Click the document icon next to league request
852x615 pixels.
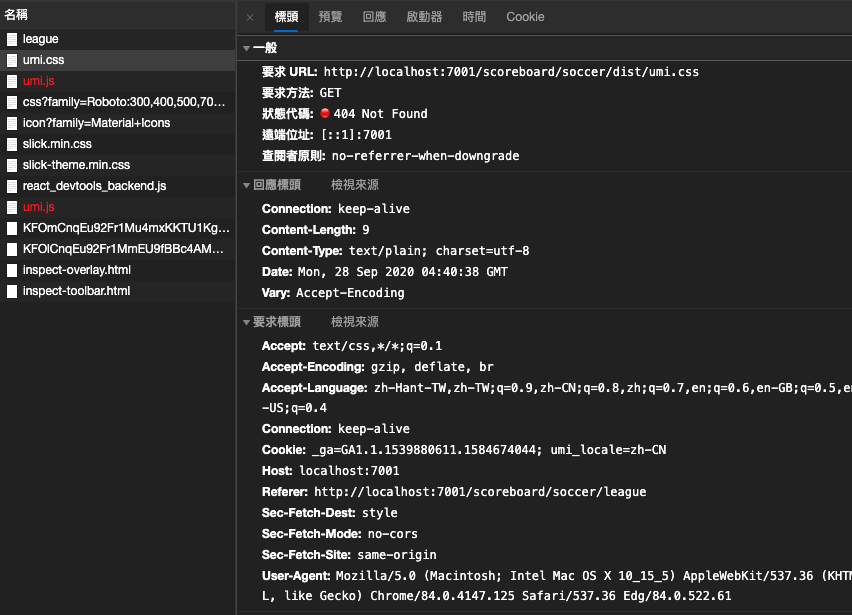click(x=11, y=39)
